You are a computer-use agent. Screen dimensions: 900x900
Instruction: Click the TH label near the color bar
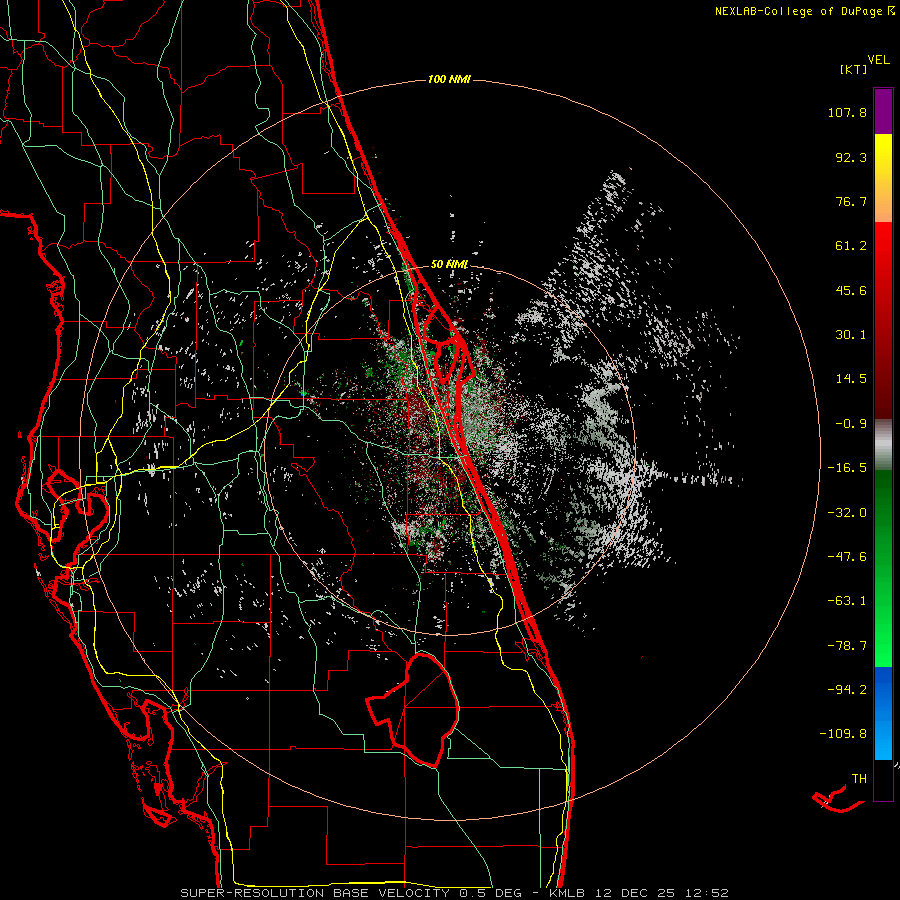tap(859, 779)
